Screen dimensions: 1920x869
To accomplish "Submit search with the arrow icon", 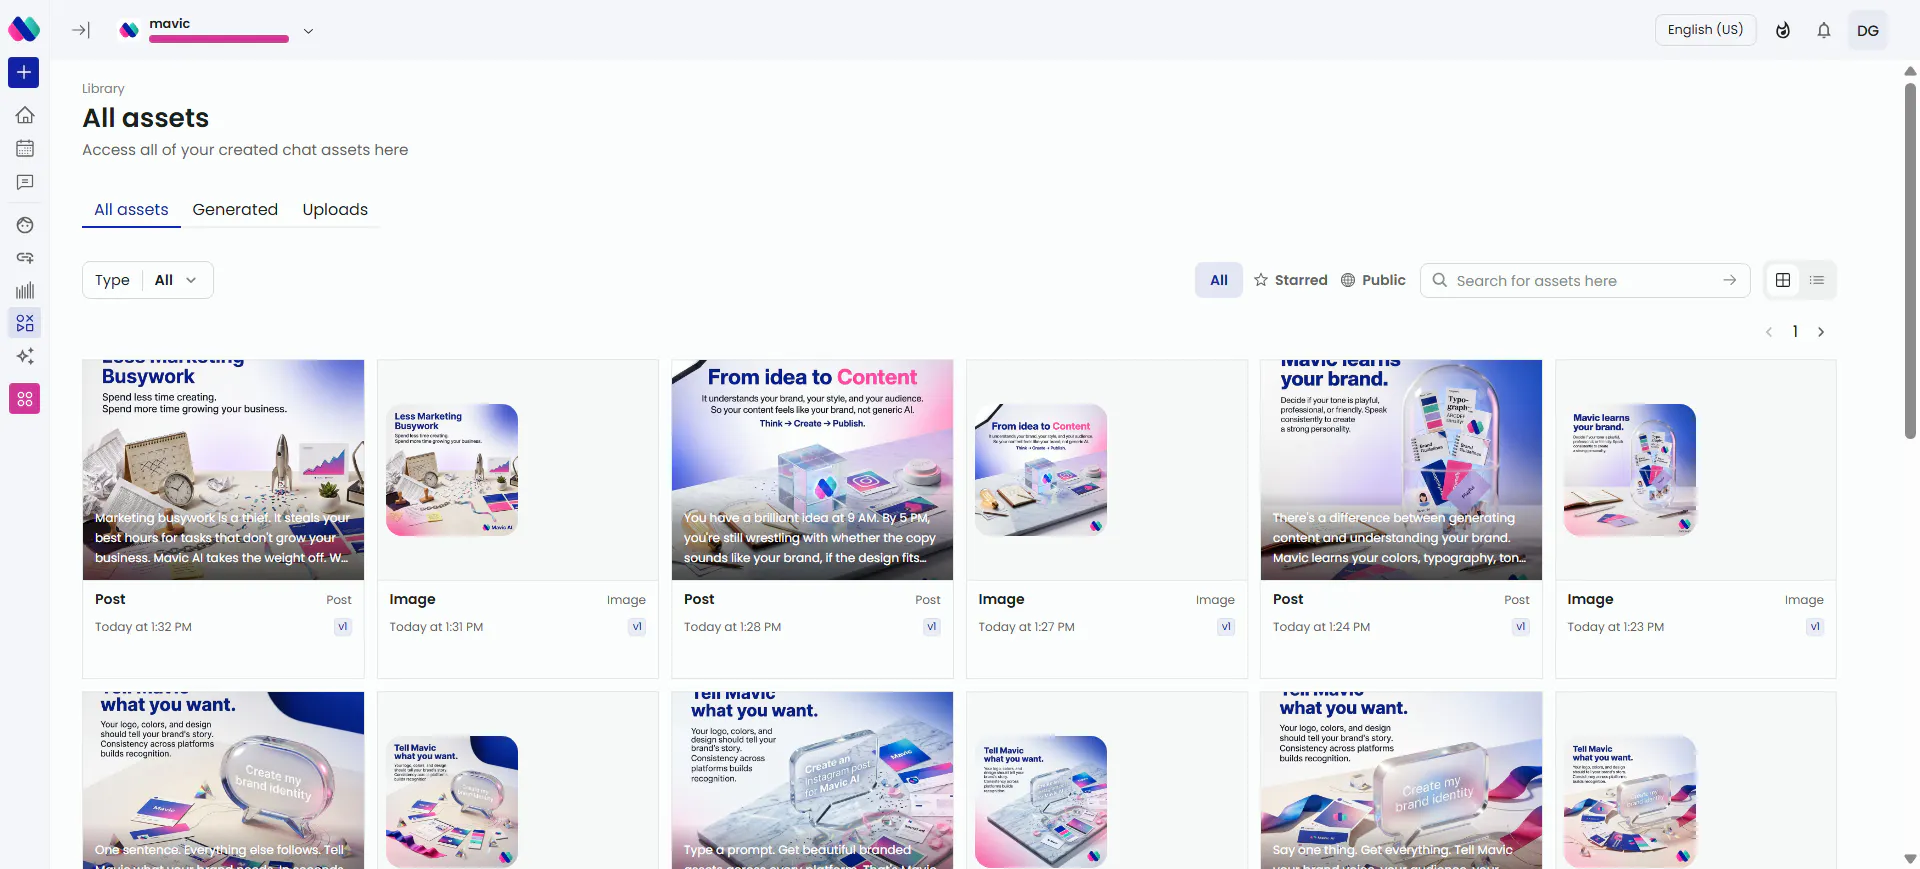I will click(1730, 280).
